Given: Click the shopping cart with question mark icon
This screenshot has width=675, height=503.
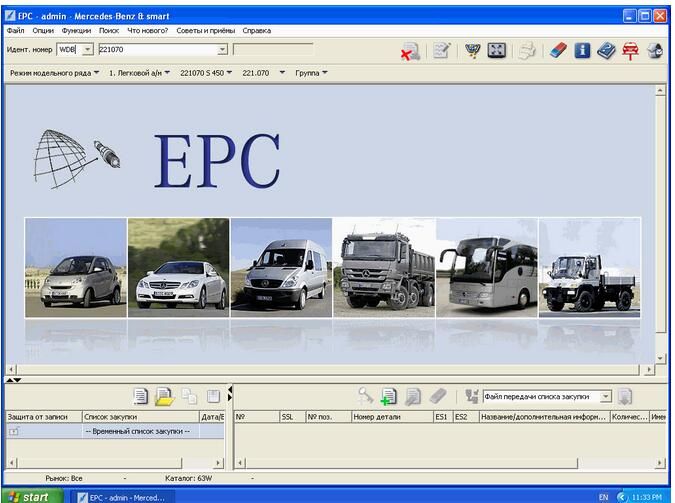Looking at the screenshot, I should click(473, 50).
